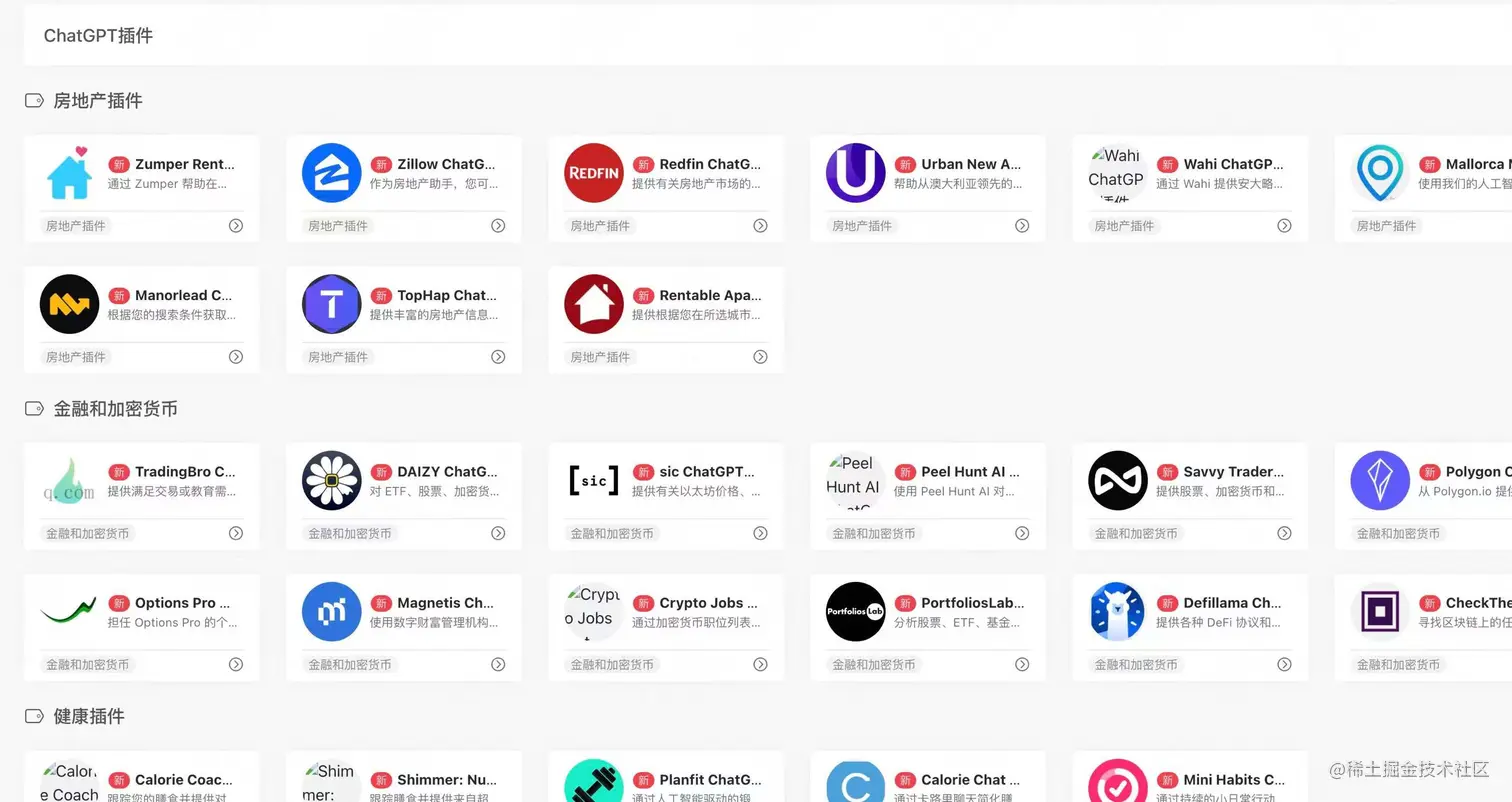Image resolution: width=1512 pixels, height=802 pixels.
Task: Click the Mini Habits pink checkmark logo
Action: pos(1118,781)
